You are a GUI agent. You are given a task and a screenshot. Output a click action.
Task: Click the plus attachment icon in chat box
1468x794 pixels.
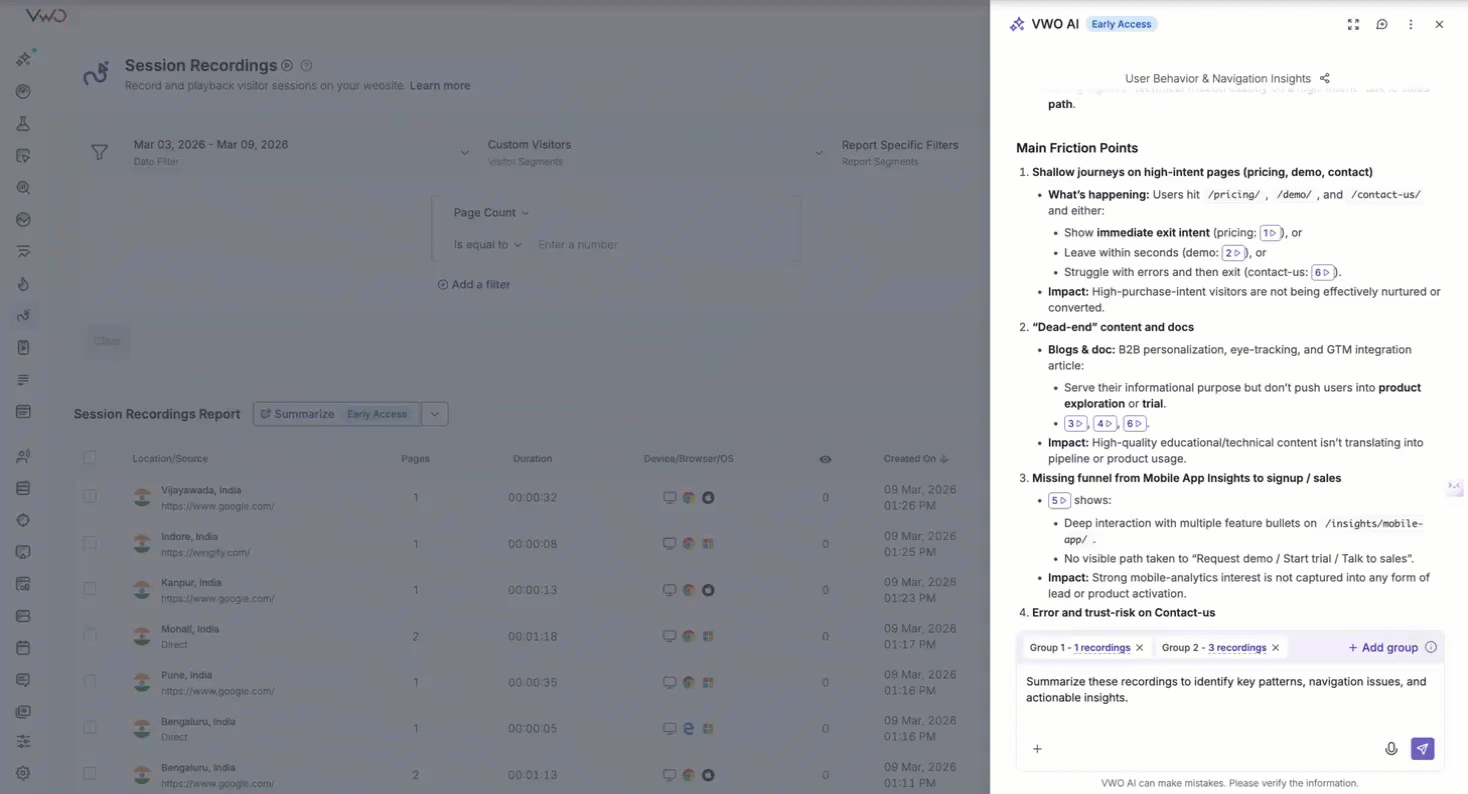click(x=1037, y=748)
